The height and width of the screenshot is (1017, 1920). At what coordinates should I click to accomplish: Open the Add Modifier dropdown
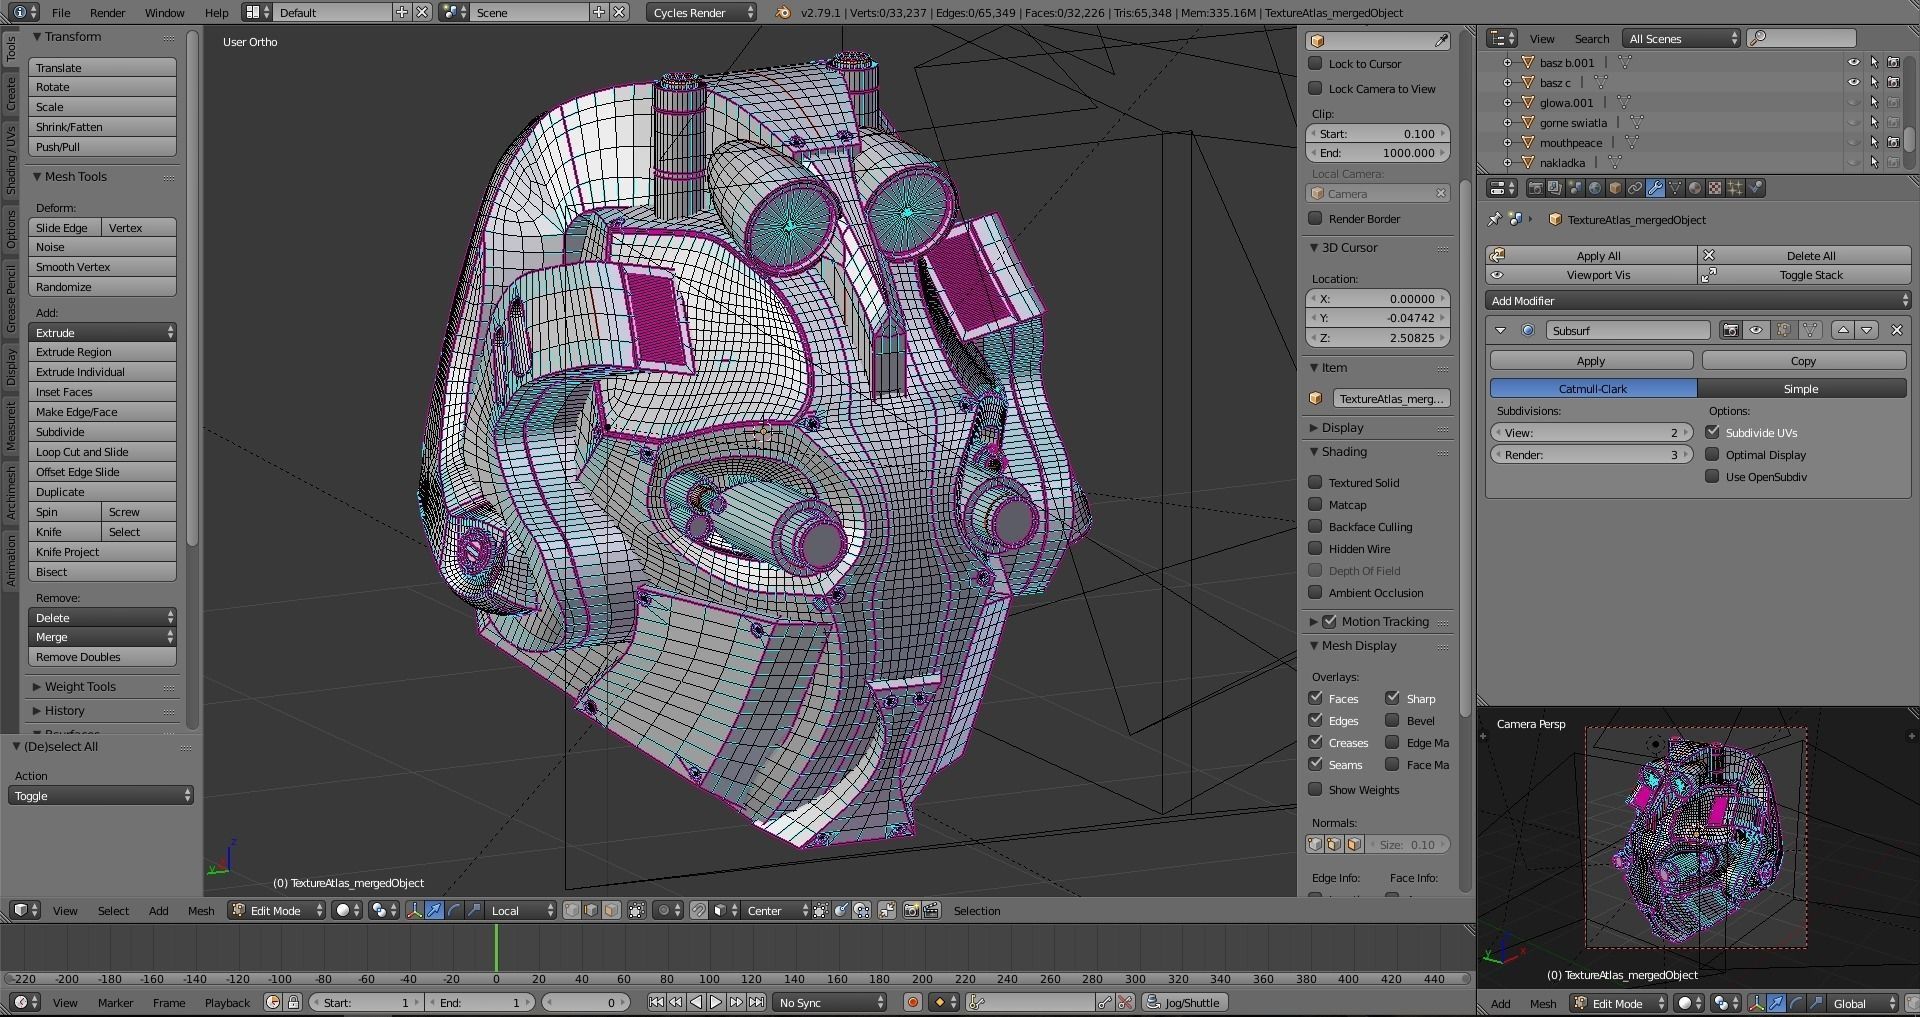click(x=1698, y=301)
